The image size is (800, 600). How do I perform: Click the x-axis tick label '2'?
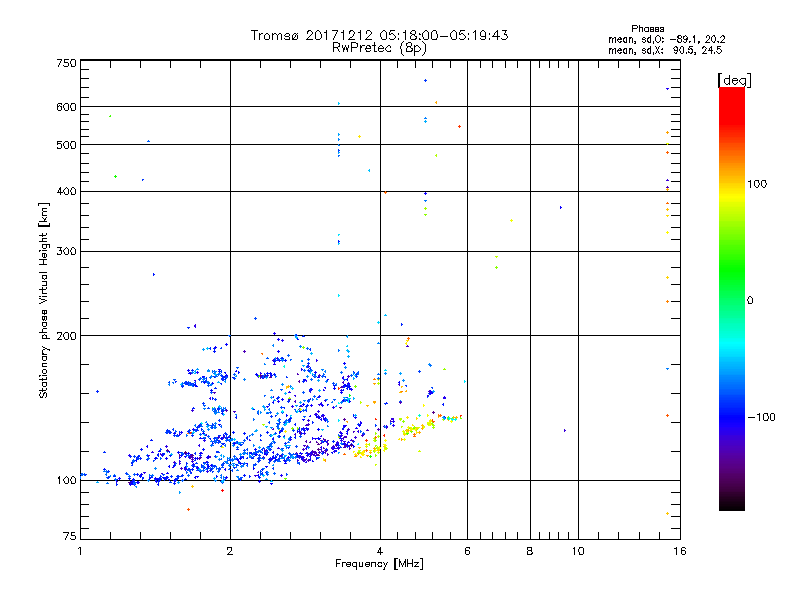230,551
